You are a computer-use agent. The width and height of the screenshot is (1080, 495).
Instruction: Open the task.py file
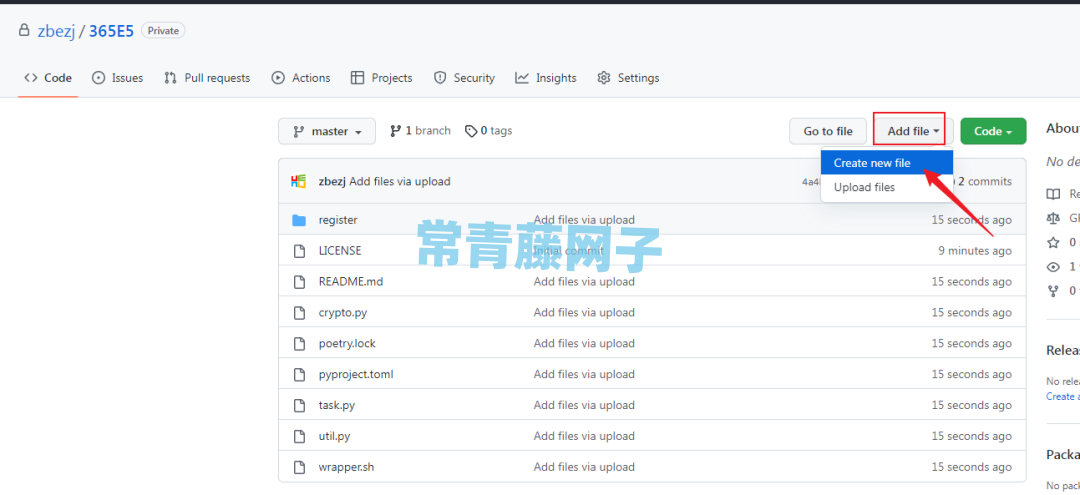337,406
